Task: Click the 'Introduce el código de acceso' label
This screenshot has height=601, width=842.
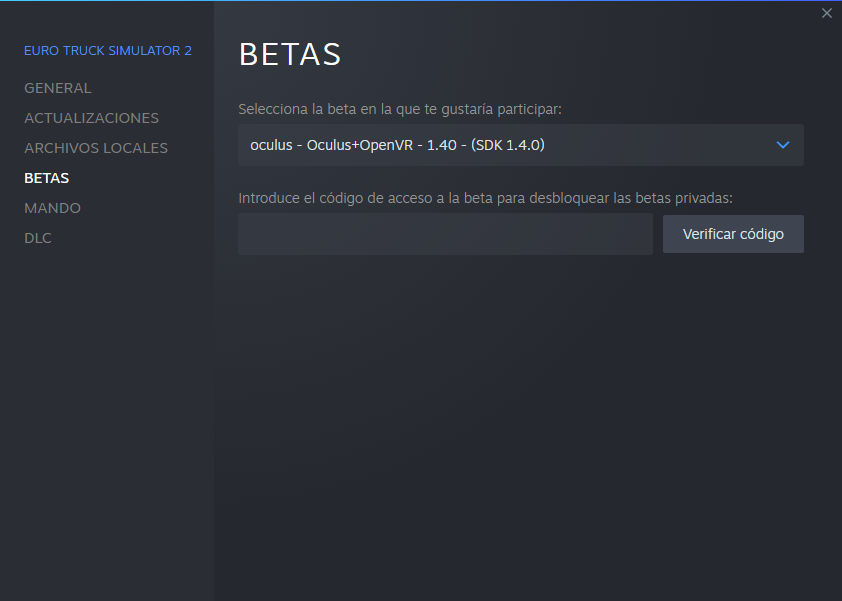Action: [486, 198]
